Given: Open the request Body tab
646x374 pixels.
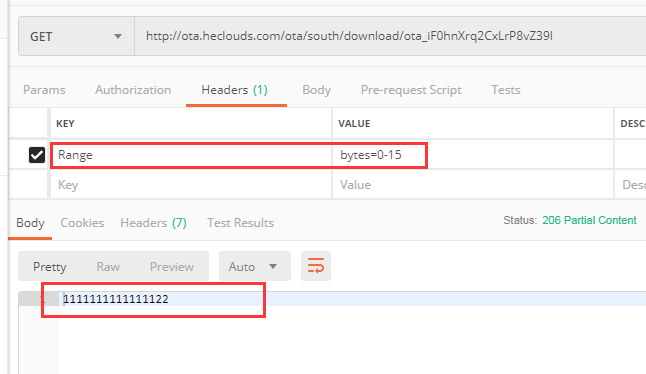Looking at the screenshot, I should [316, 90].
